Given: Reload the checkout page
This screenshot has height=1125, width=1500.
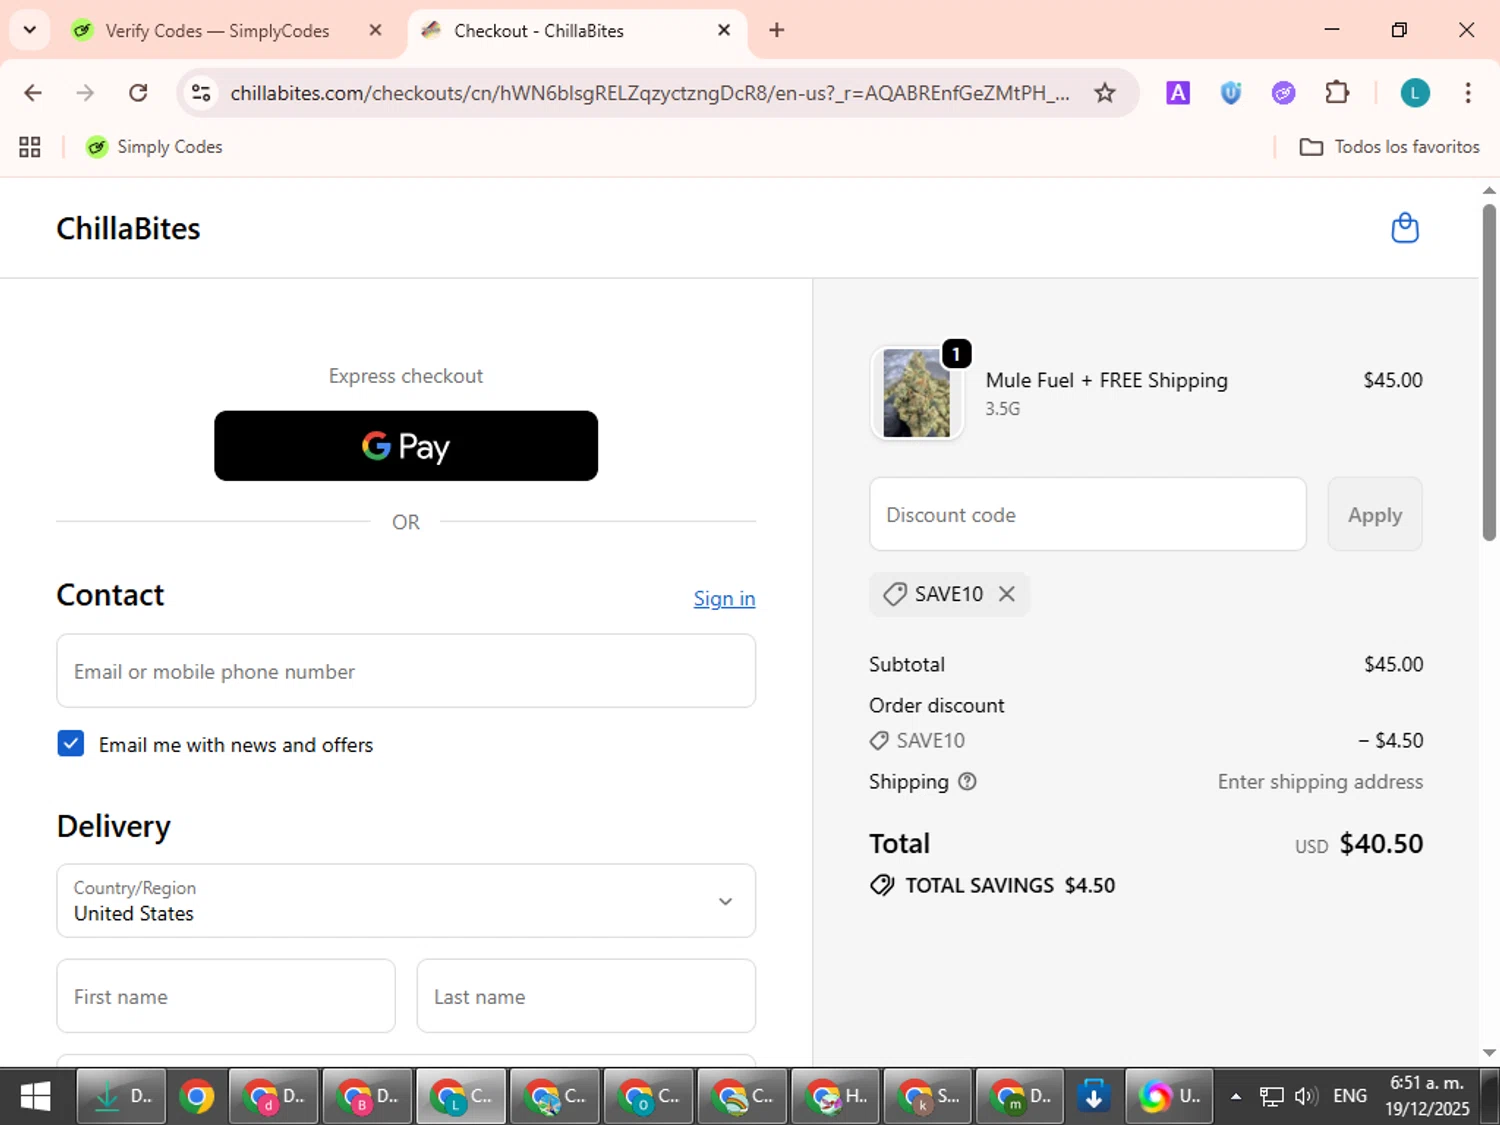Looking at the screenshot, I should pos(138,93).
